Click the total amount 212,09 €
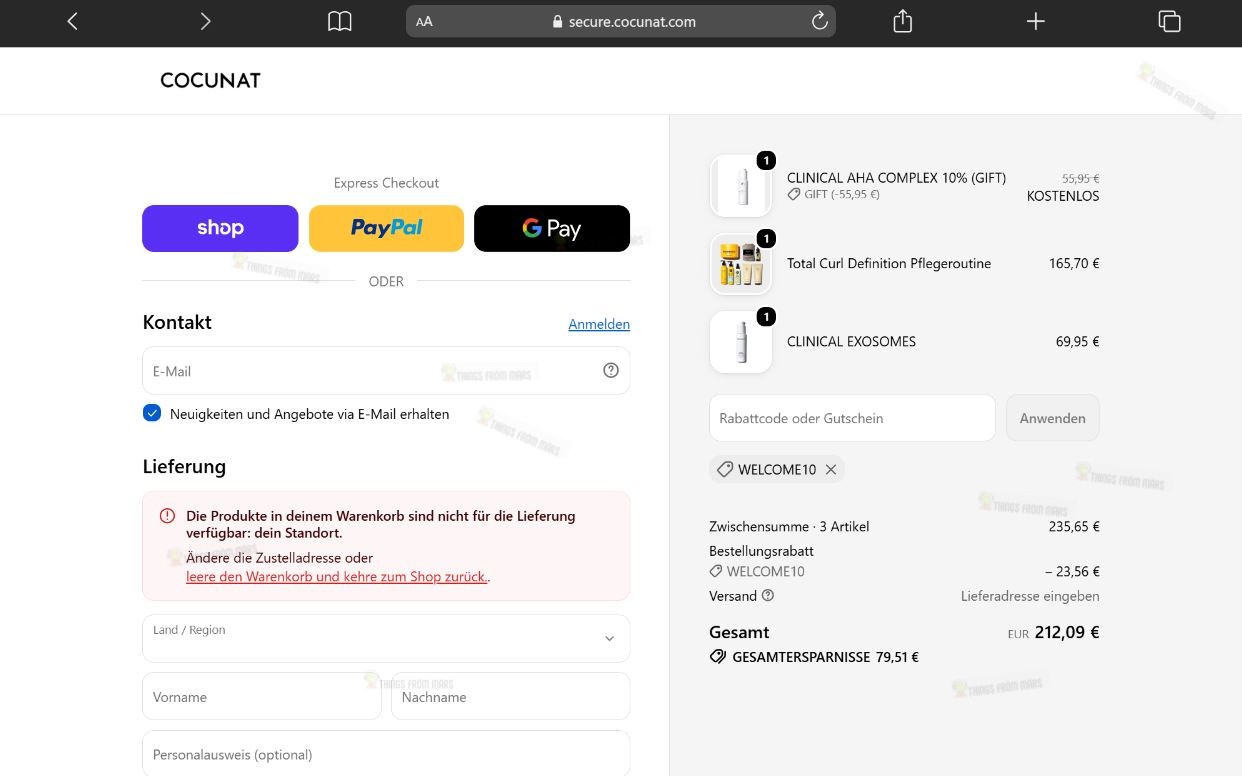The image size is (1242, 776). tap(1067, 632)
